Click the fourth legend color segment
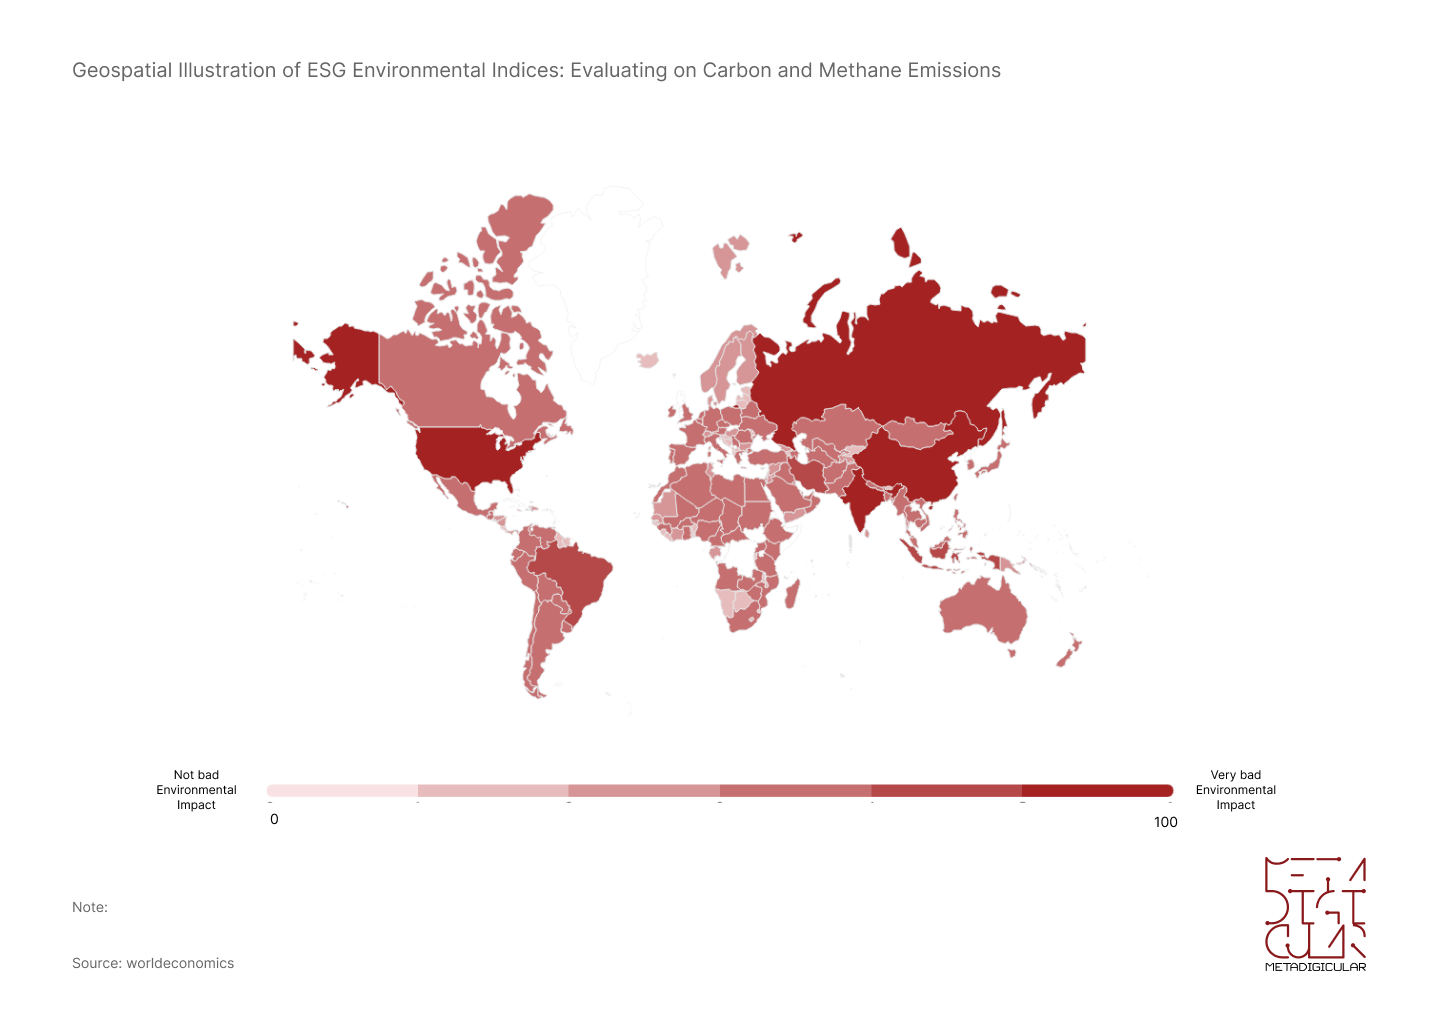Screen dimensions: 1440x1024 point(795,791)
